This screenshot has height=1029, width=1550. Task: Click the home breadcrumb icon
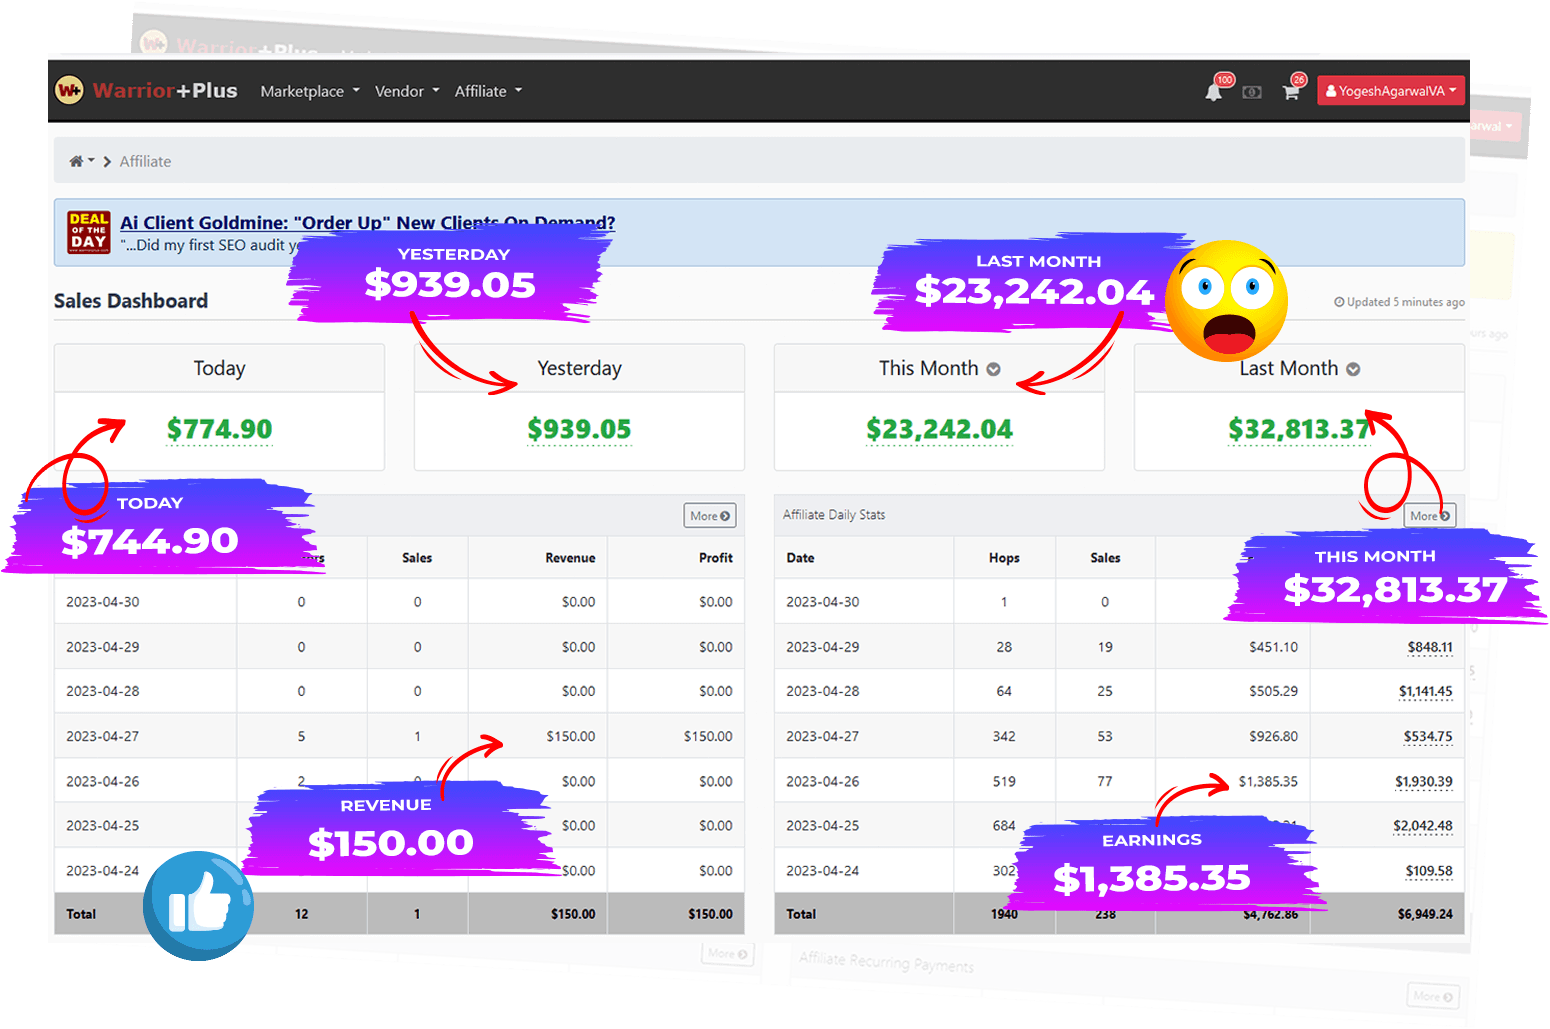(x=77, y=161)
